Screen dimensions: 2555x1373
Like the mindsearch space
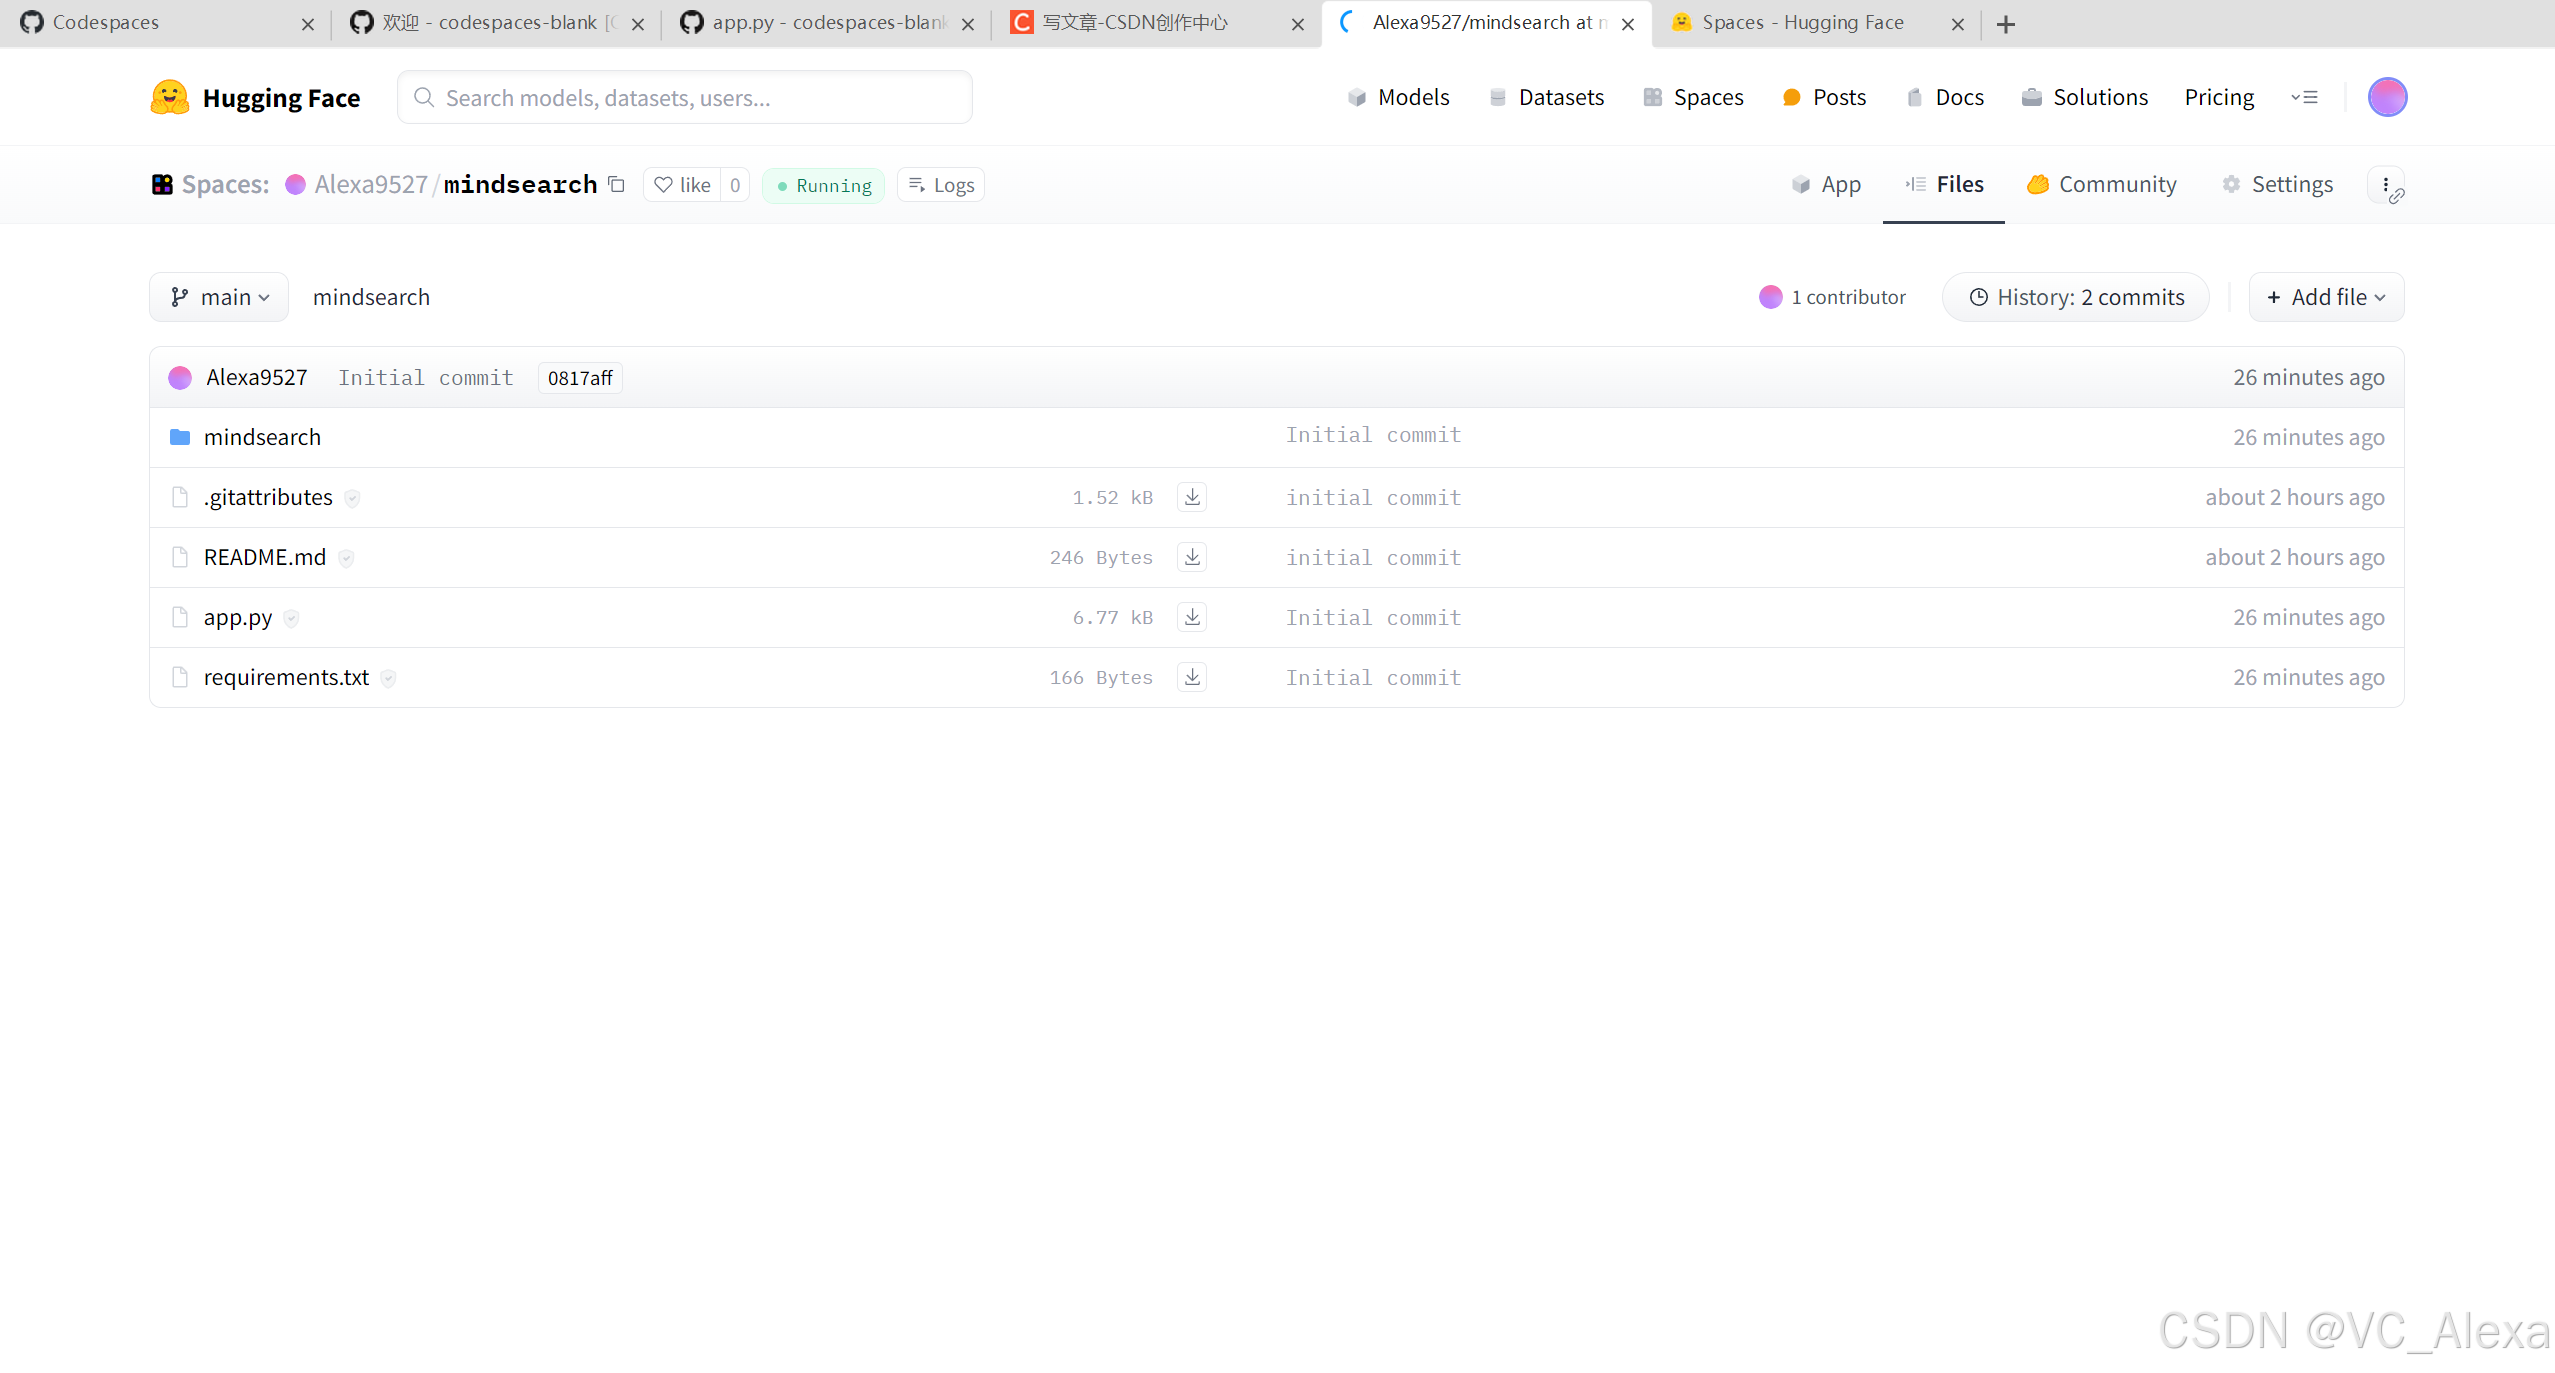click(x=682, y=185)
